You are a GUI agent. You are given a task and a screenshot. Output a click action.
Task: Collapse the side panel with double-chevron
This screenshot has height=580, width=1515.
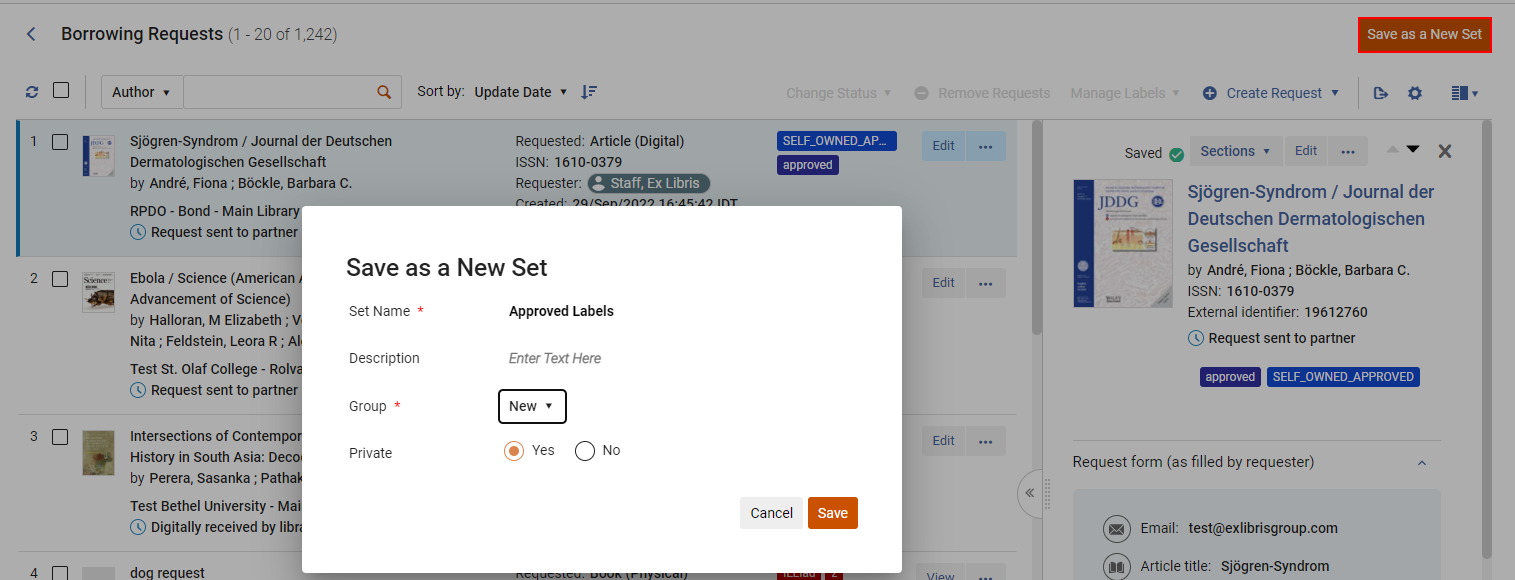pyautogui.click(x=1029, y=492)
